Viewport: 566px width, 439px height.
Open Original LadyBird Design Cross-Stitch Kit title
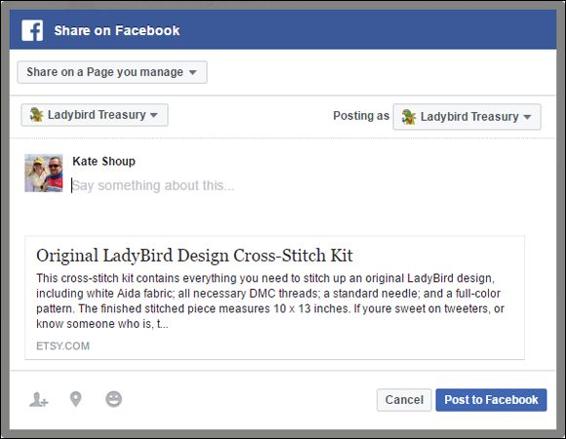point(194,256)
